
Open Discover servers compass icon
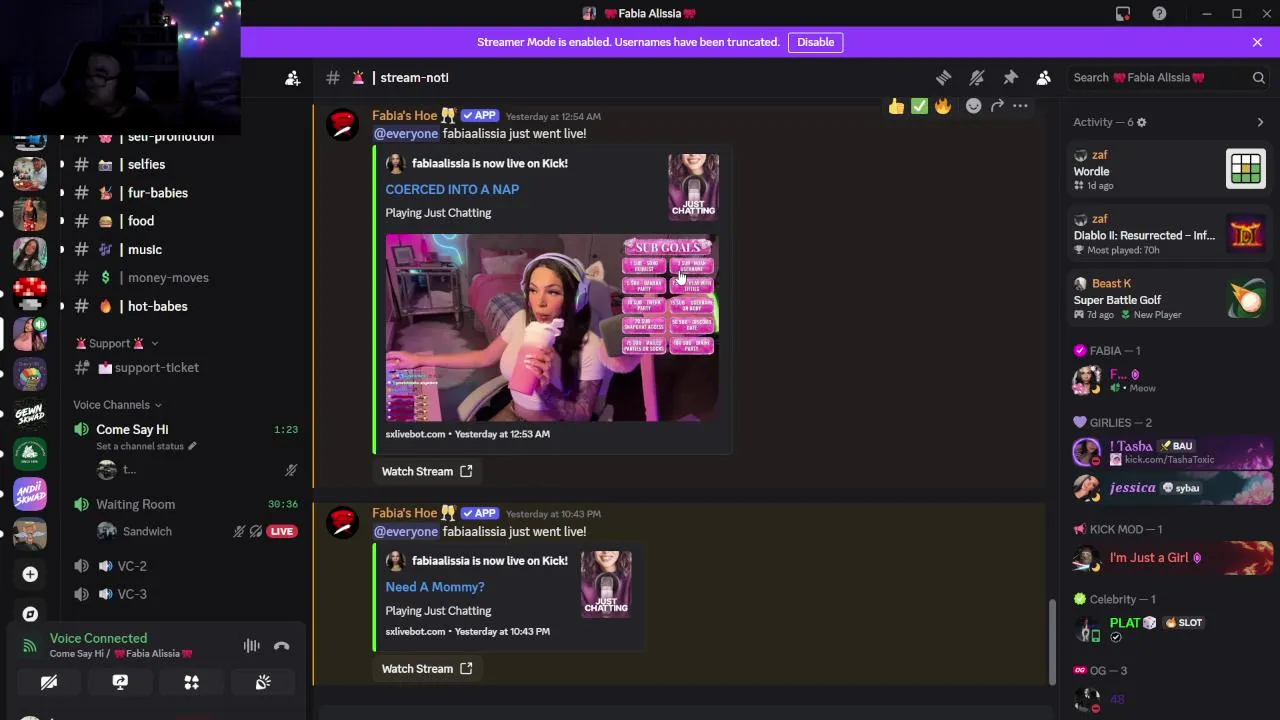click(30, 614)
